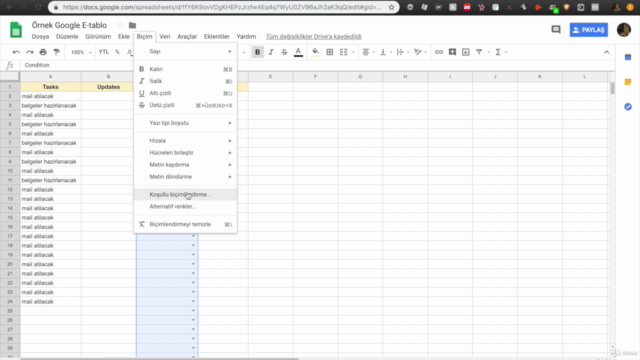Click the document title Örnek Google E-tablo
Image resolution: width=640 pixels, height=360 pixels.
69,25
